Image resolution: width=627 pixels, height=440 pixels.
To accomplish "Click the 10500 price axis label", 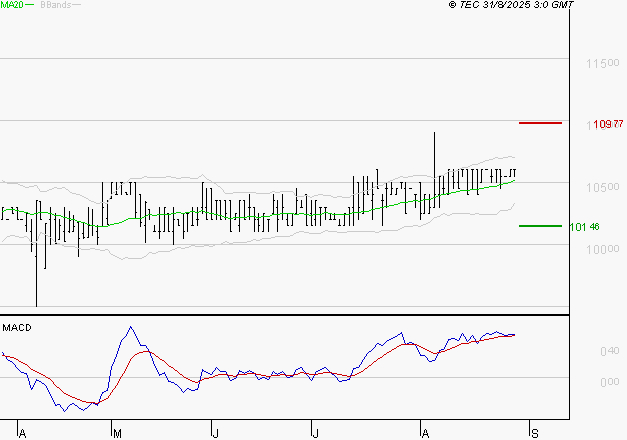I will [x=600, y=188].
